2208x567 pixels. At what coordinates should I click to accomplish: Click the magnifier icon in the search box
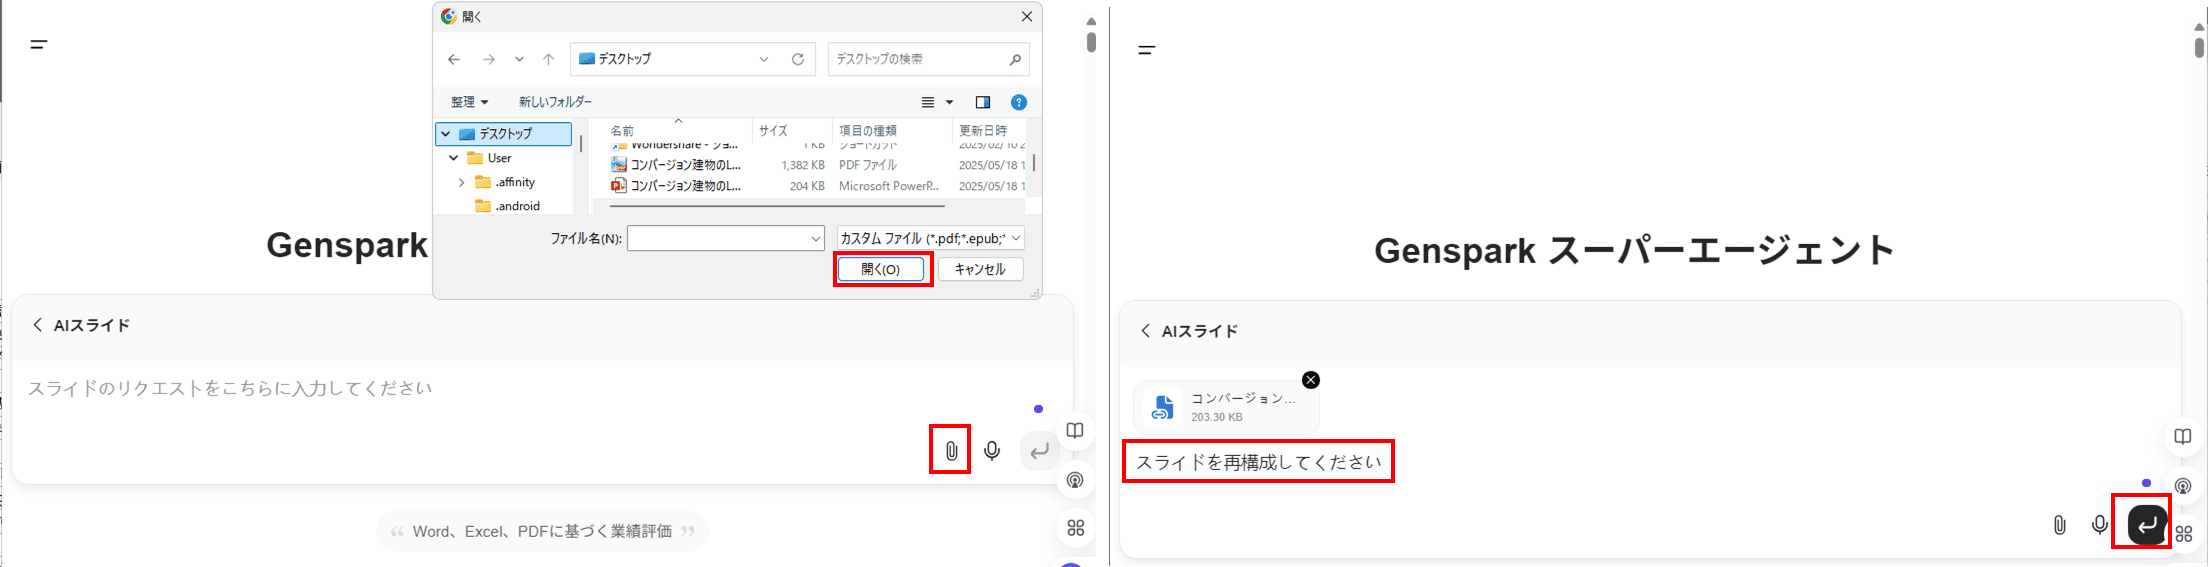point(1015,59)
